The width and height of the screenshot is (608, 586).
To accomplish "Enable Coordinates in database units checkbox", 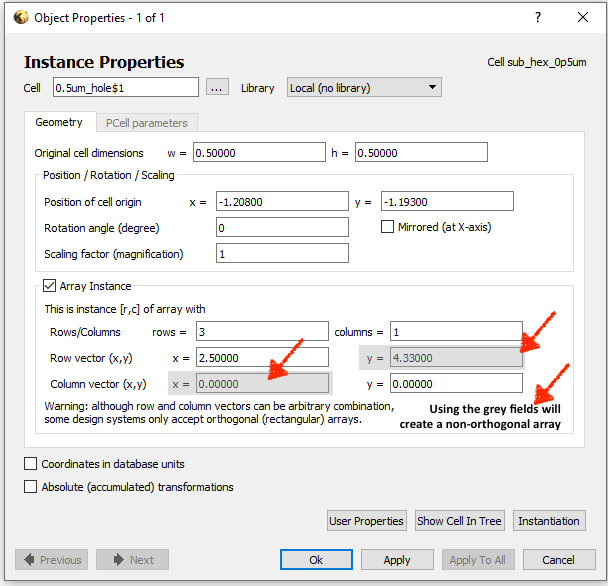I will coord(31,464).
